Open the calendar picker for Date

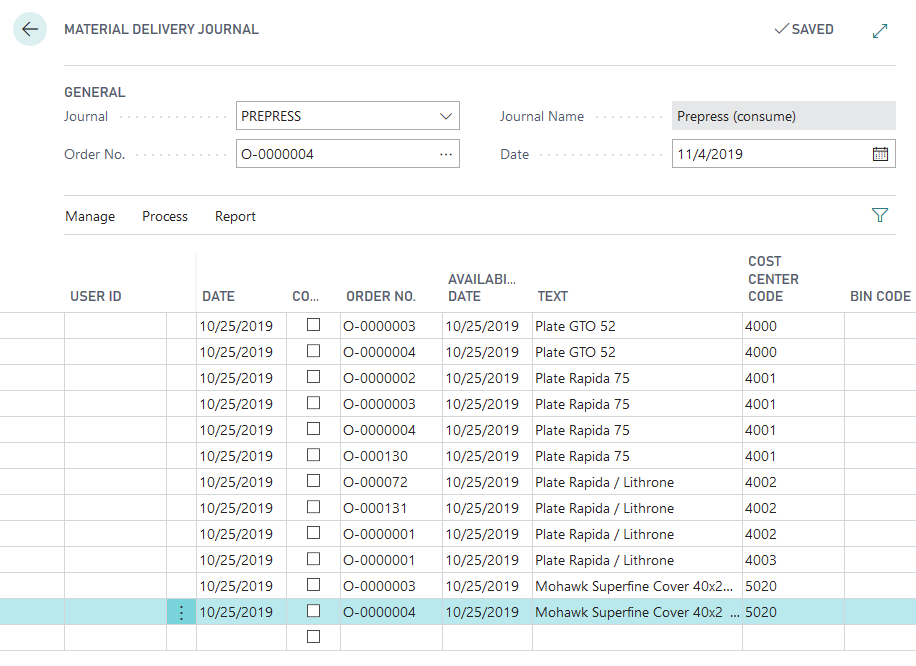click(880, 154)
